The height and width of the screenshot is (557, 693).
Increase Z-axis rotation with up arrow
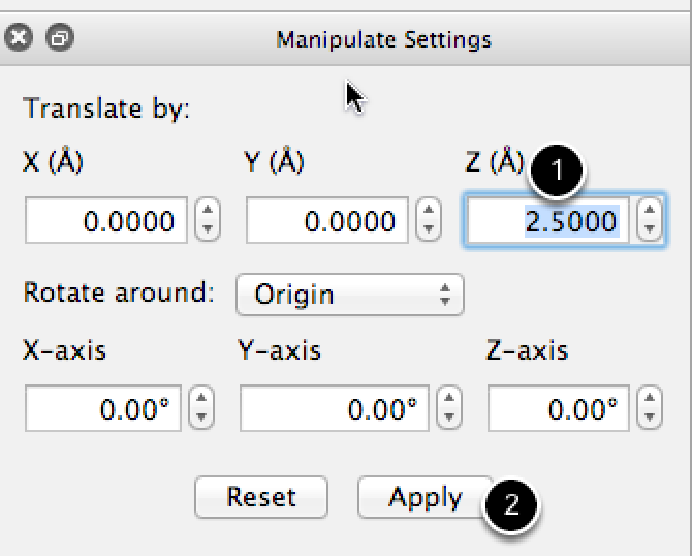pos(651,399)
